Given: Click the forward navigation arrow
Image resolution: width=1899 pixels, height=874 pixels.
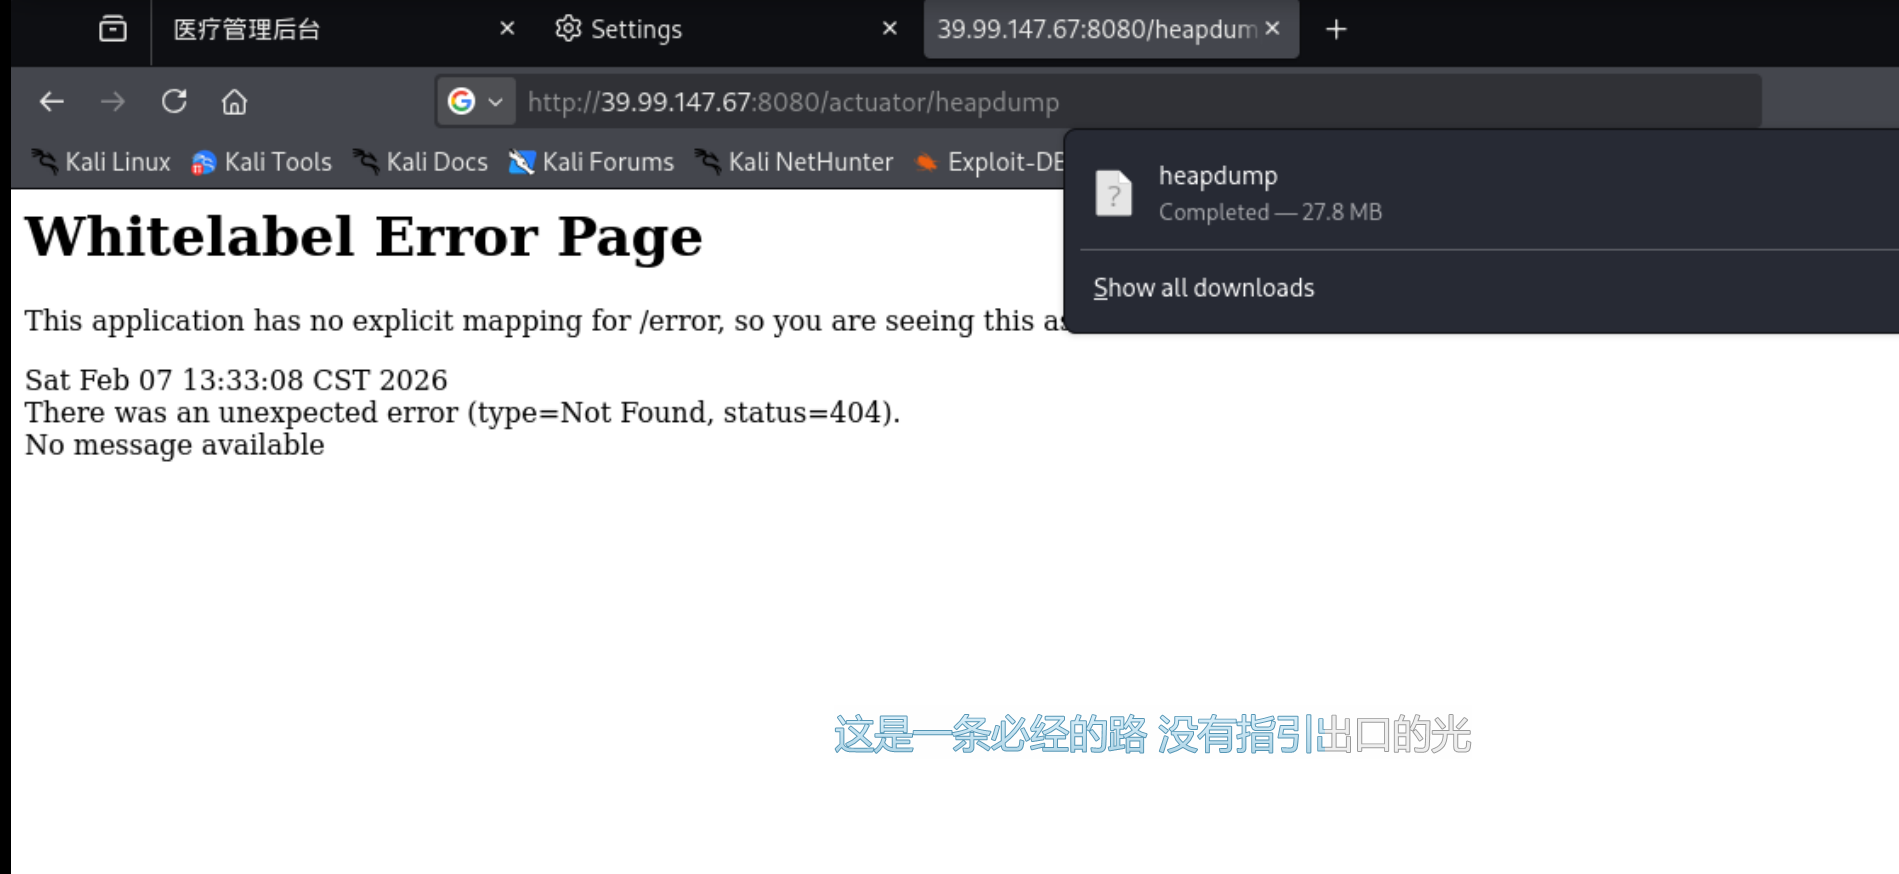Looking at the screenshot, I should click(x=113, y=102).
